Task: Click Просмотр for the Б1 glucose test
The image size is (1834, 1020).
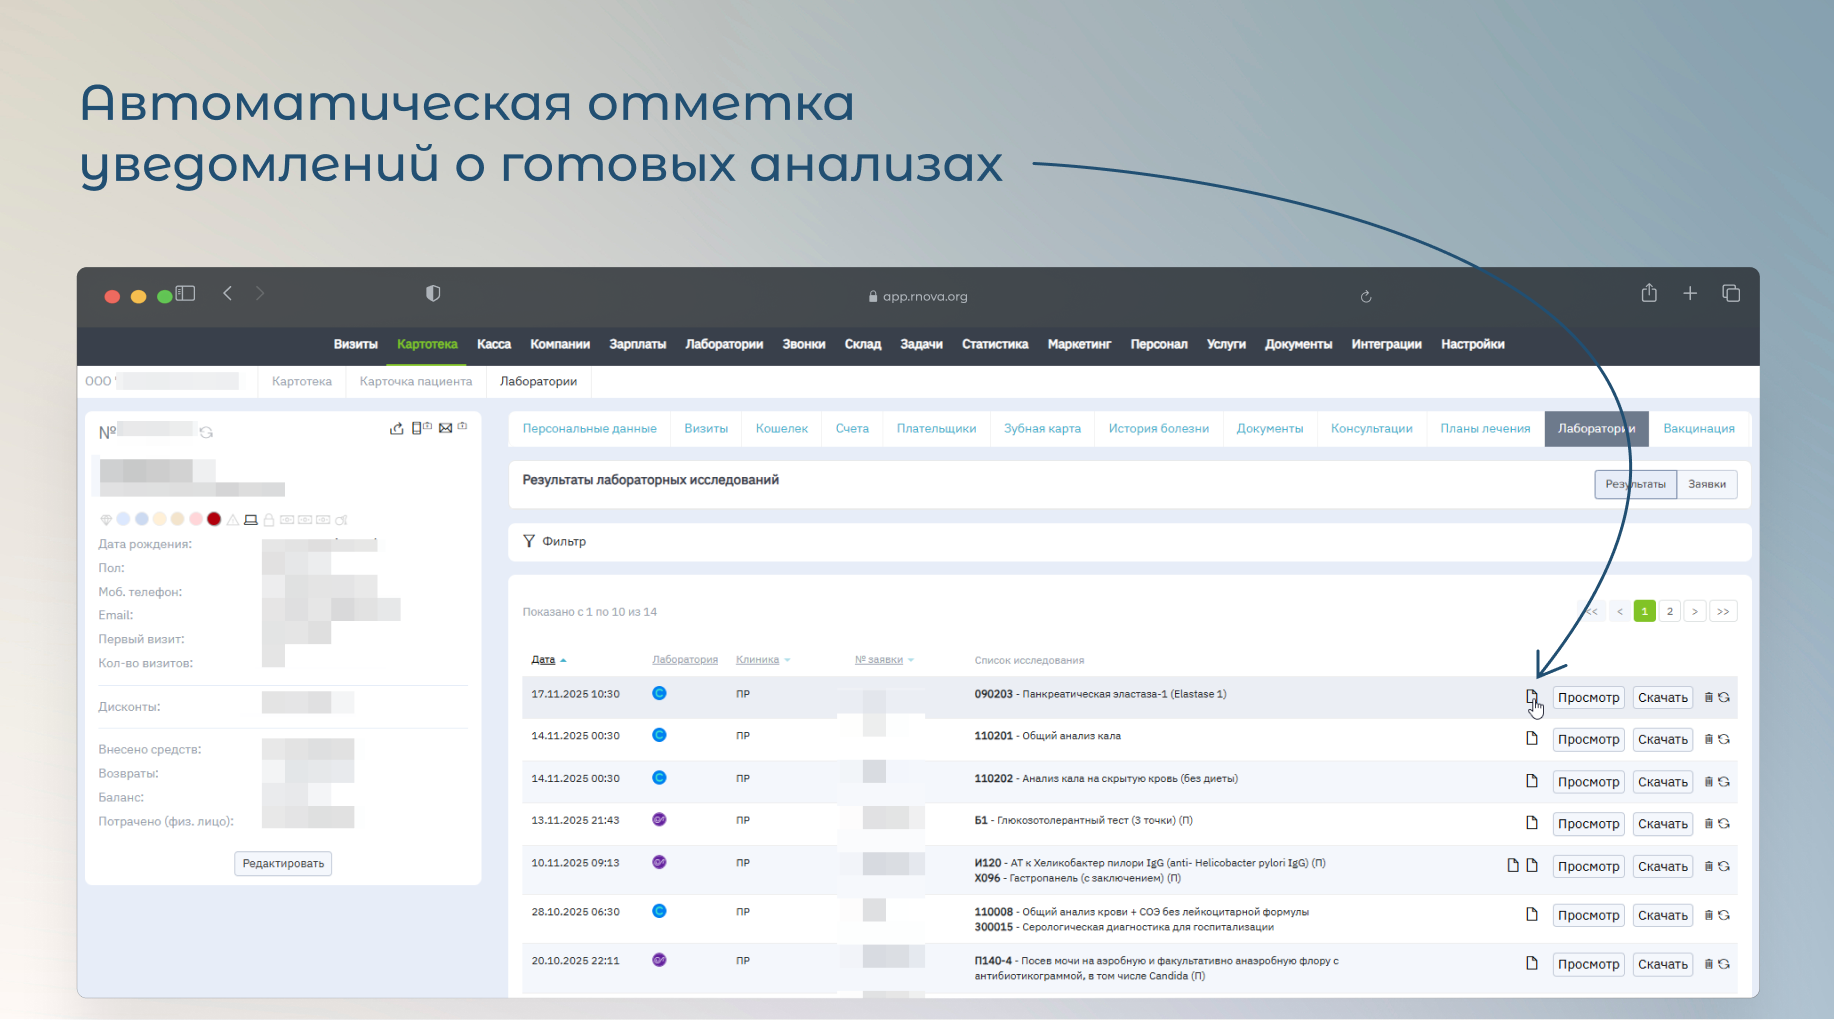Action: tap(1587, 824)
